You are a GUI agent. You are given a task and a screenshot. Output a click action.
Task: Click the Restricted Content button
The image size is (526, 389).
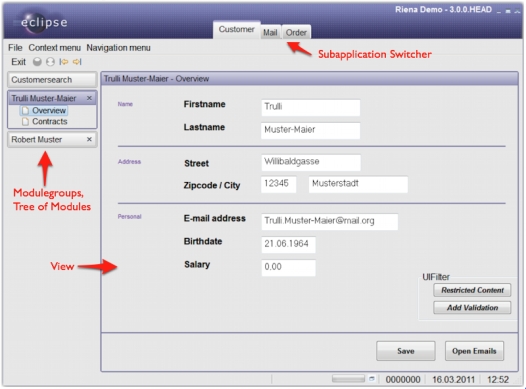pyautogui.click(x=472, y=290)
